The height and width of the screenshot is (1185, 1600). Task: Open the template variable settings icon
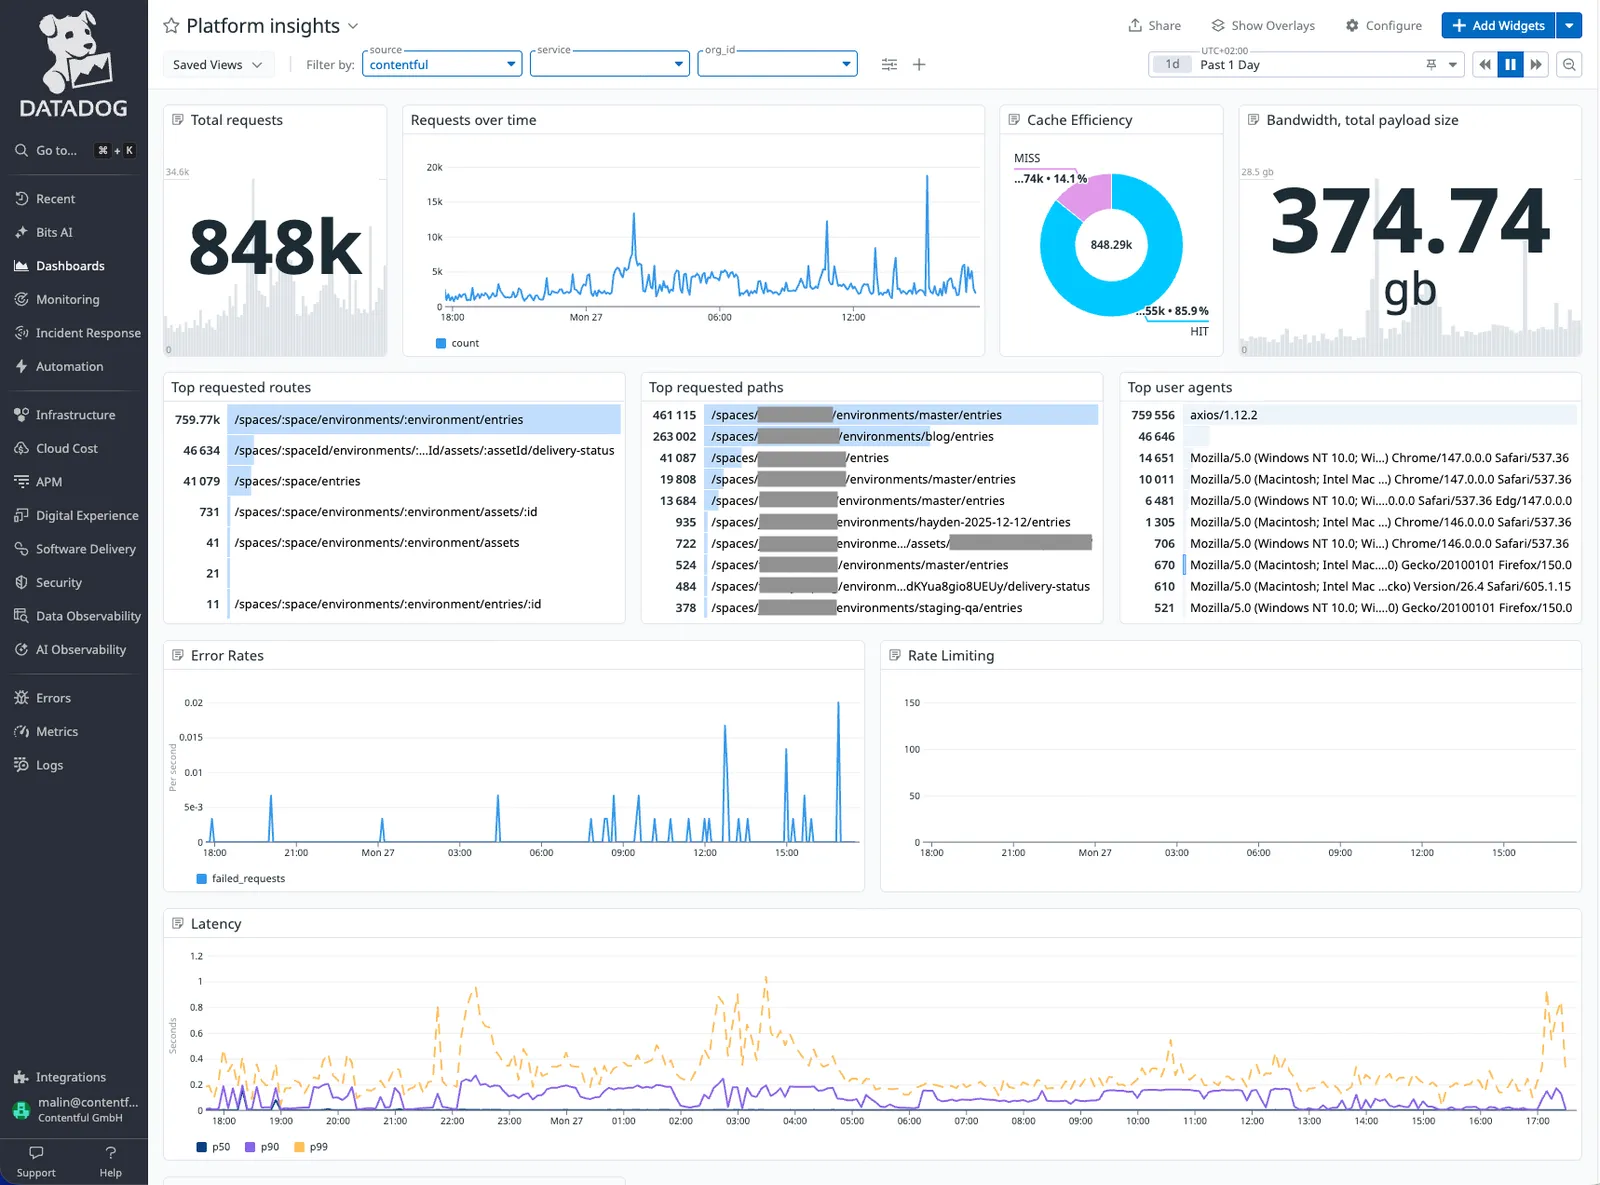[x=889, y=65]
